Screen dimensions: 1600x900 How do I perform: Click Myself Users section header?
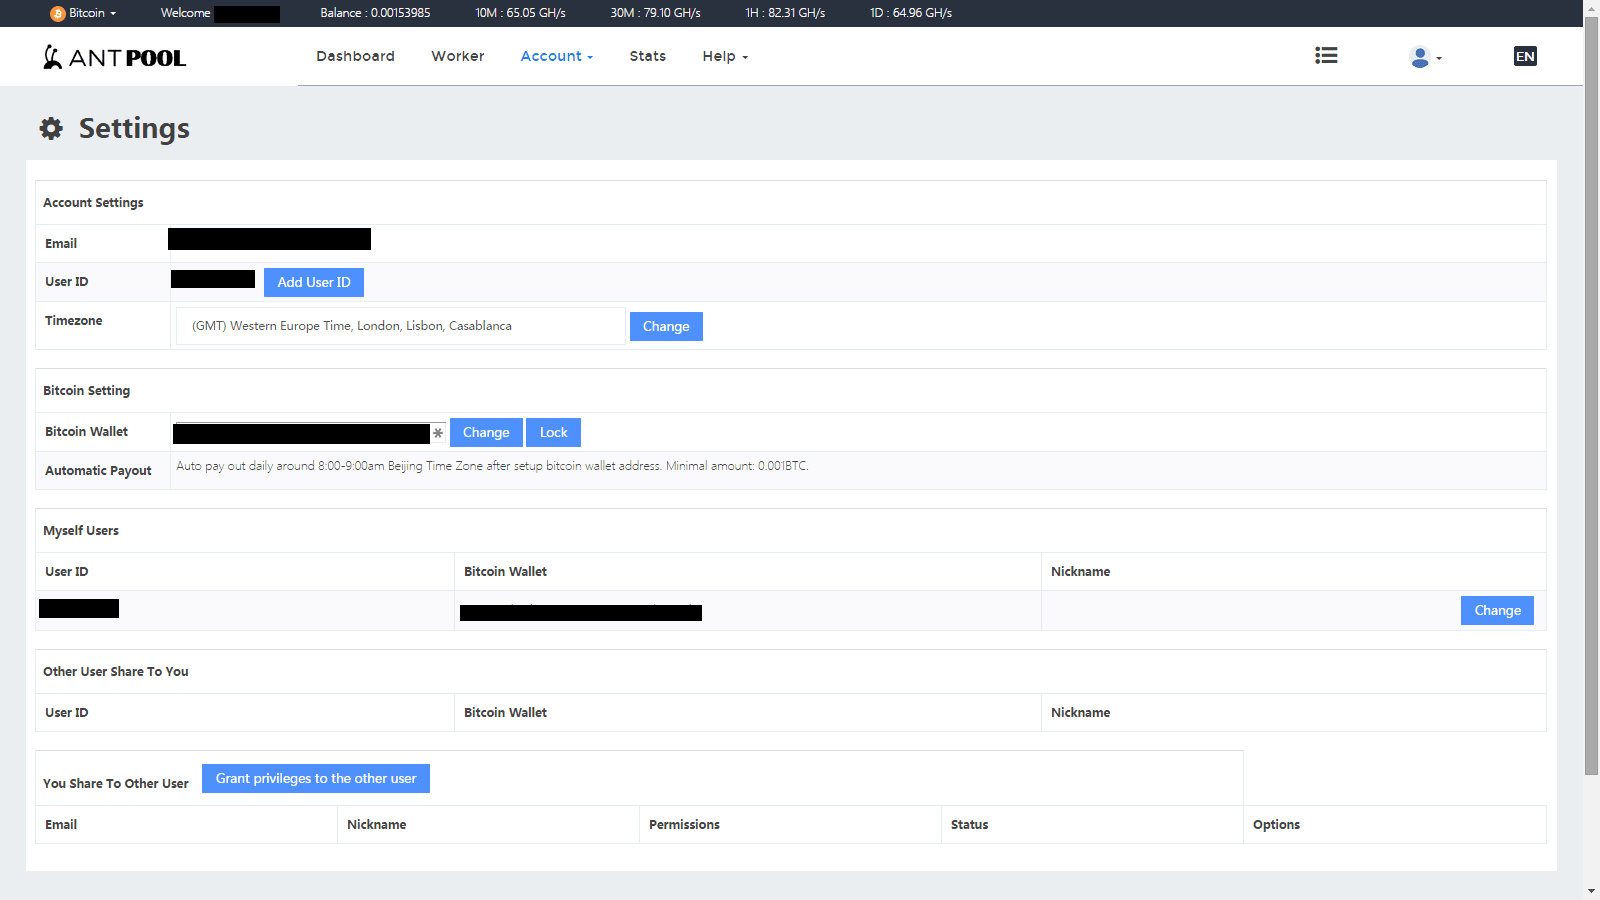point(81,530)
